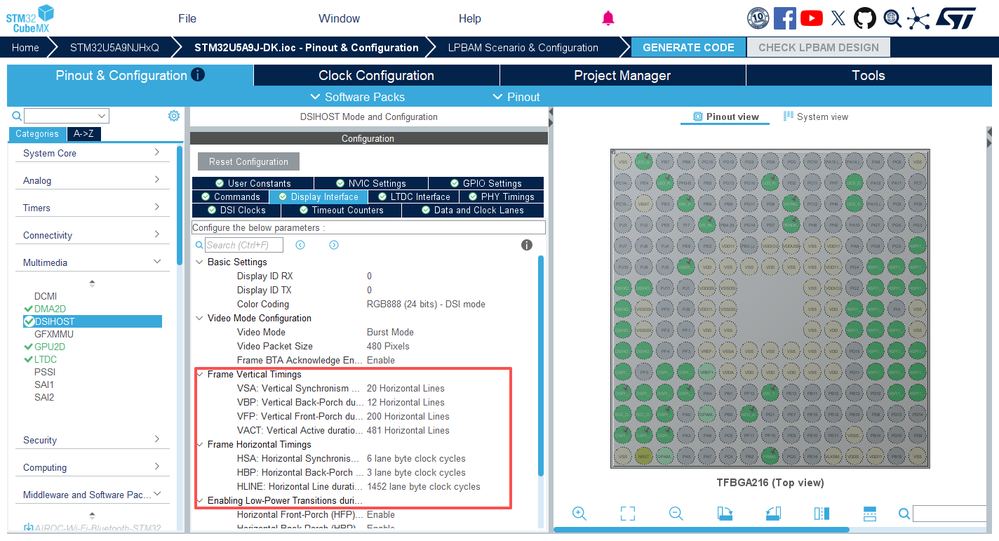This screenshot has height=541, width=999.
Task: Click the parameter info icon
Action: point(526,245)
